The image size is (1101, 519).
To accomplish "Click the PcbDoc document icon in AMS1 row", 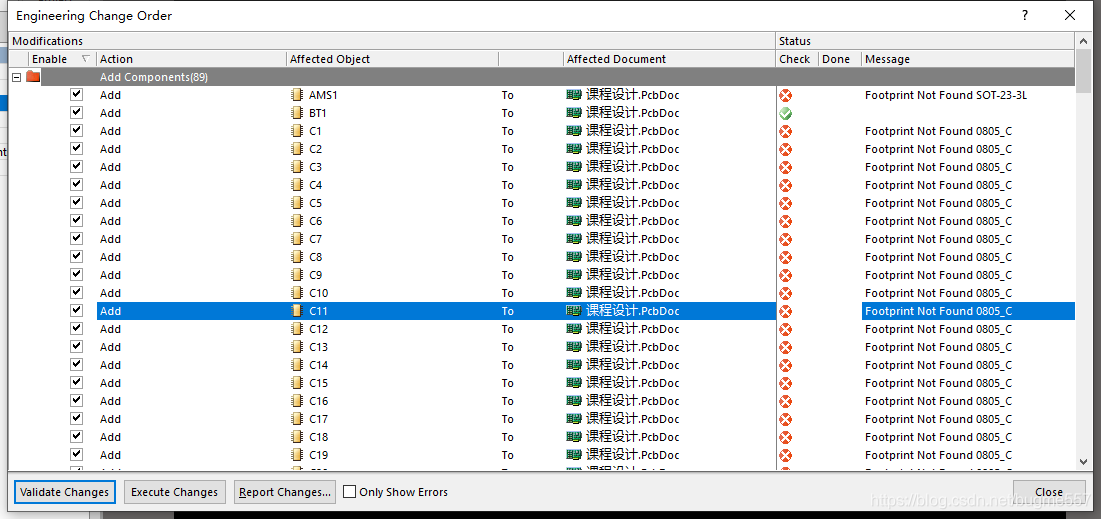I will point(574,95).
